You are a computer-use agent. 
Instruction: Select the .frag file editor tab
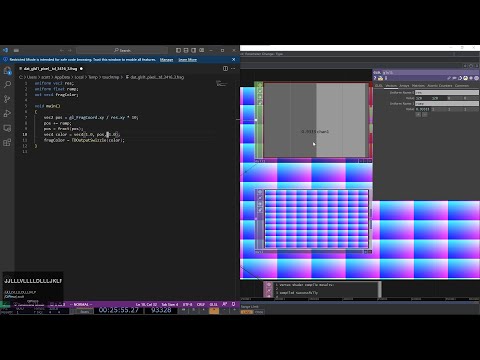coord(51,69)
